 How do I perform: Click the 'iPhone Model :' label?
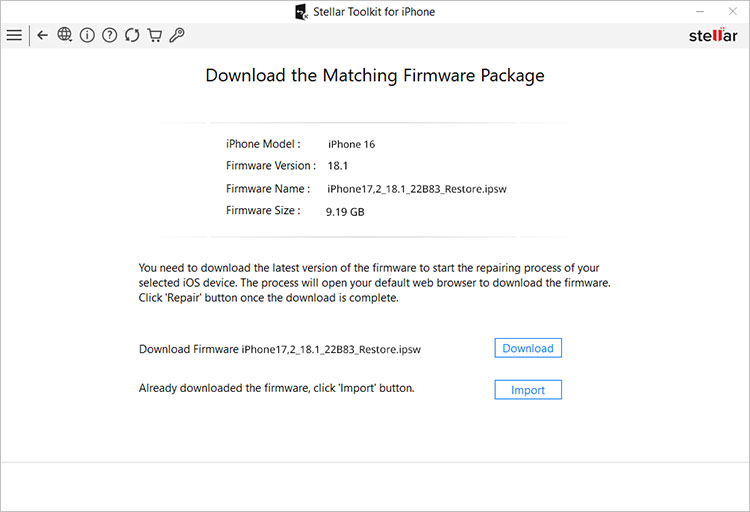pyautogui.click(x=263, y=144)
